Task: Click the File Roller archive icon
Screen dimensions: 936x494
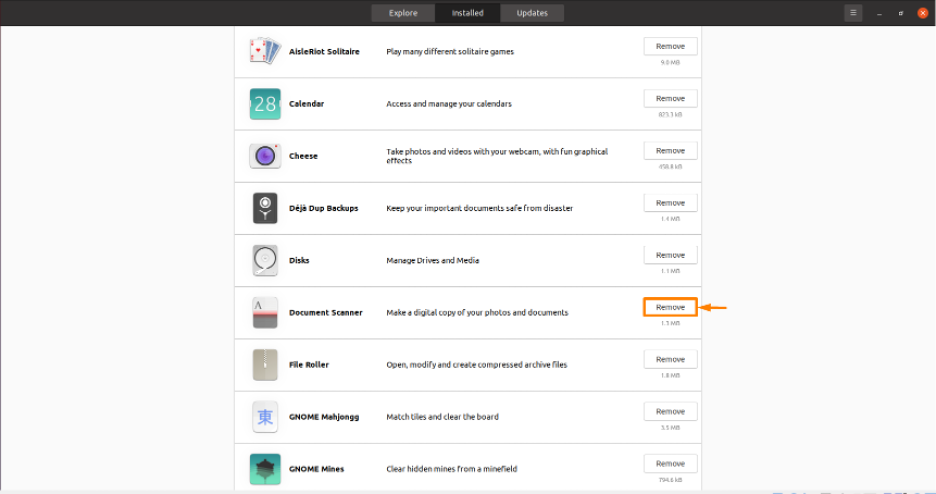Action: pyautogui.click(x=265, y=365)
